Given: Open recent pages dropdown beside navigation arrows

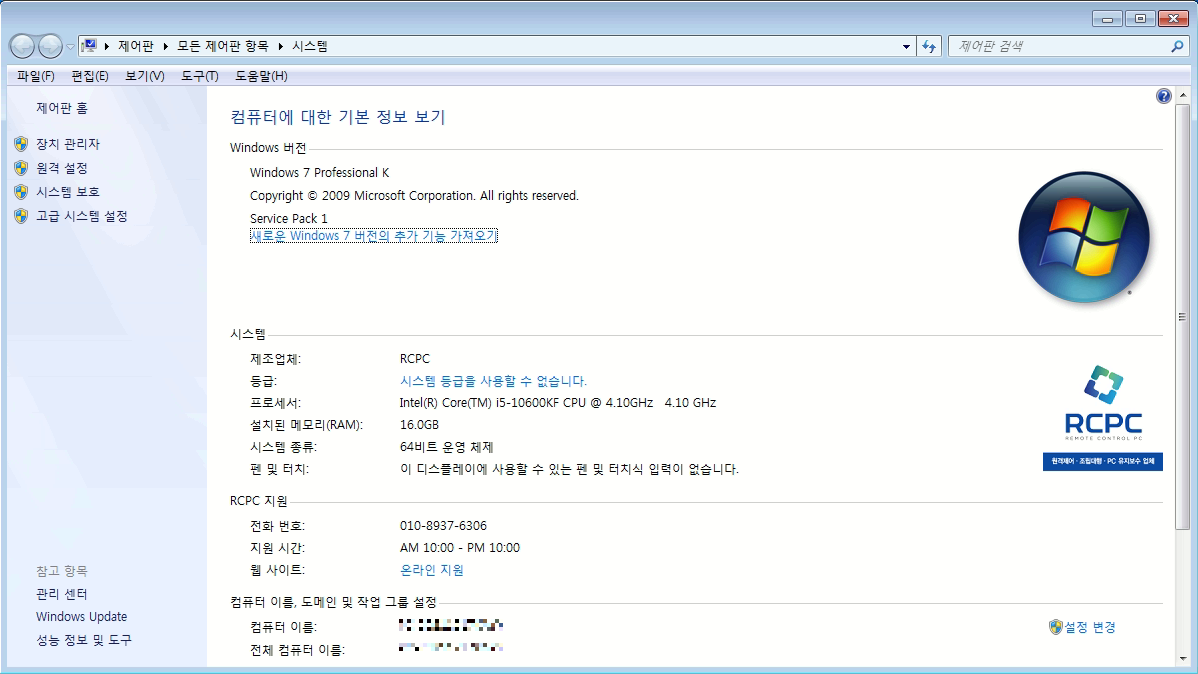Looking at the screenshot, I should click(70, 47).
